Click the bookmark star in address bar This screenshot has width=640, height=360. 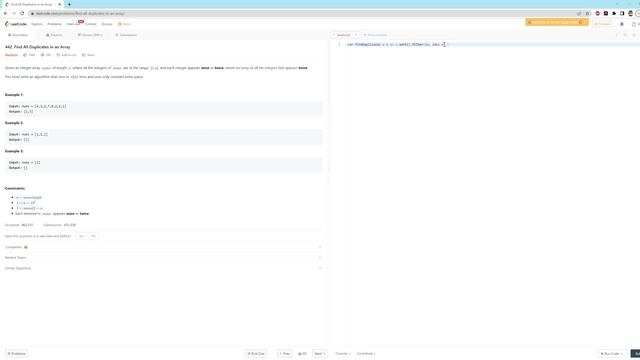pyautogui.click(x=587, y=13)
